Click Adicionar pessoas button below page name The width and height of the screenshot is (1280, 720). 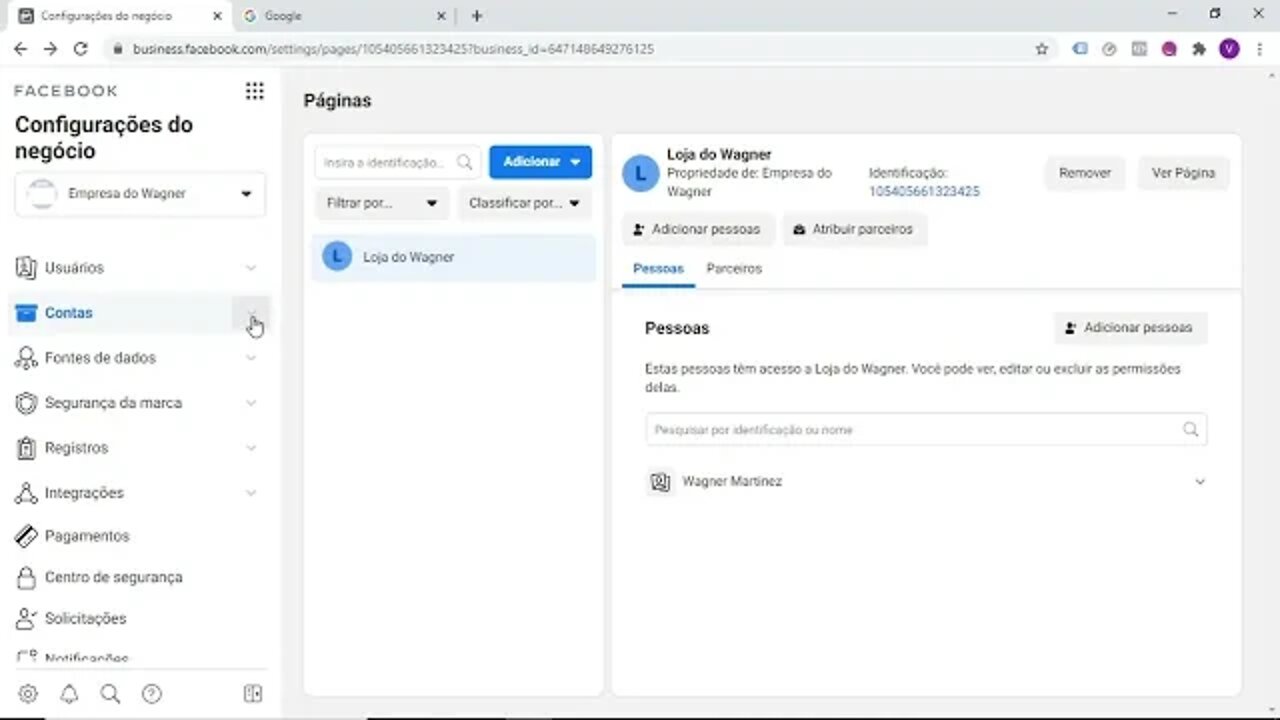point(696,229)
